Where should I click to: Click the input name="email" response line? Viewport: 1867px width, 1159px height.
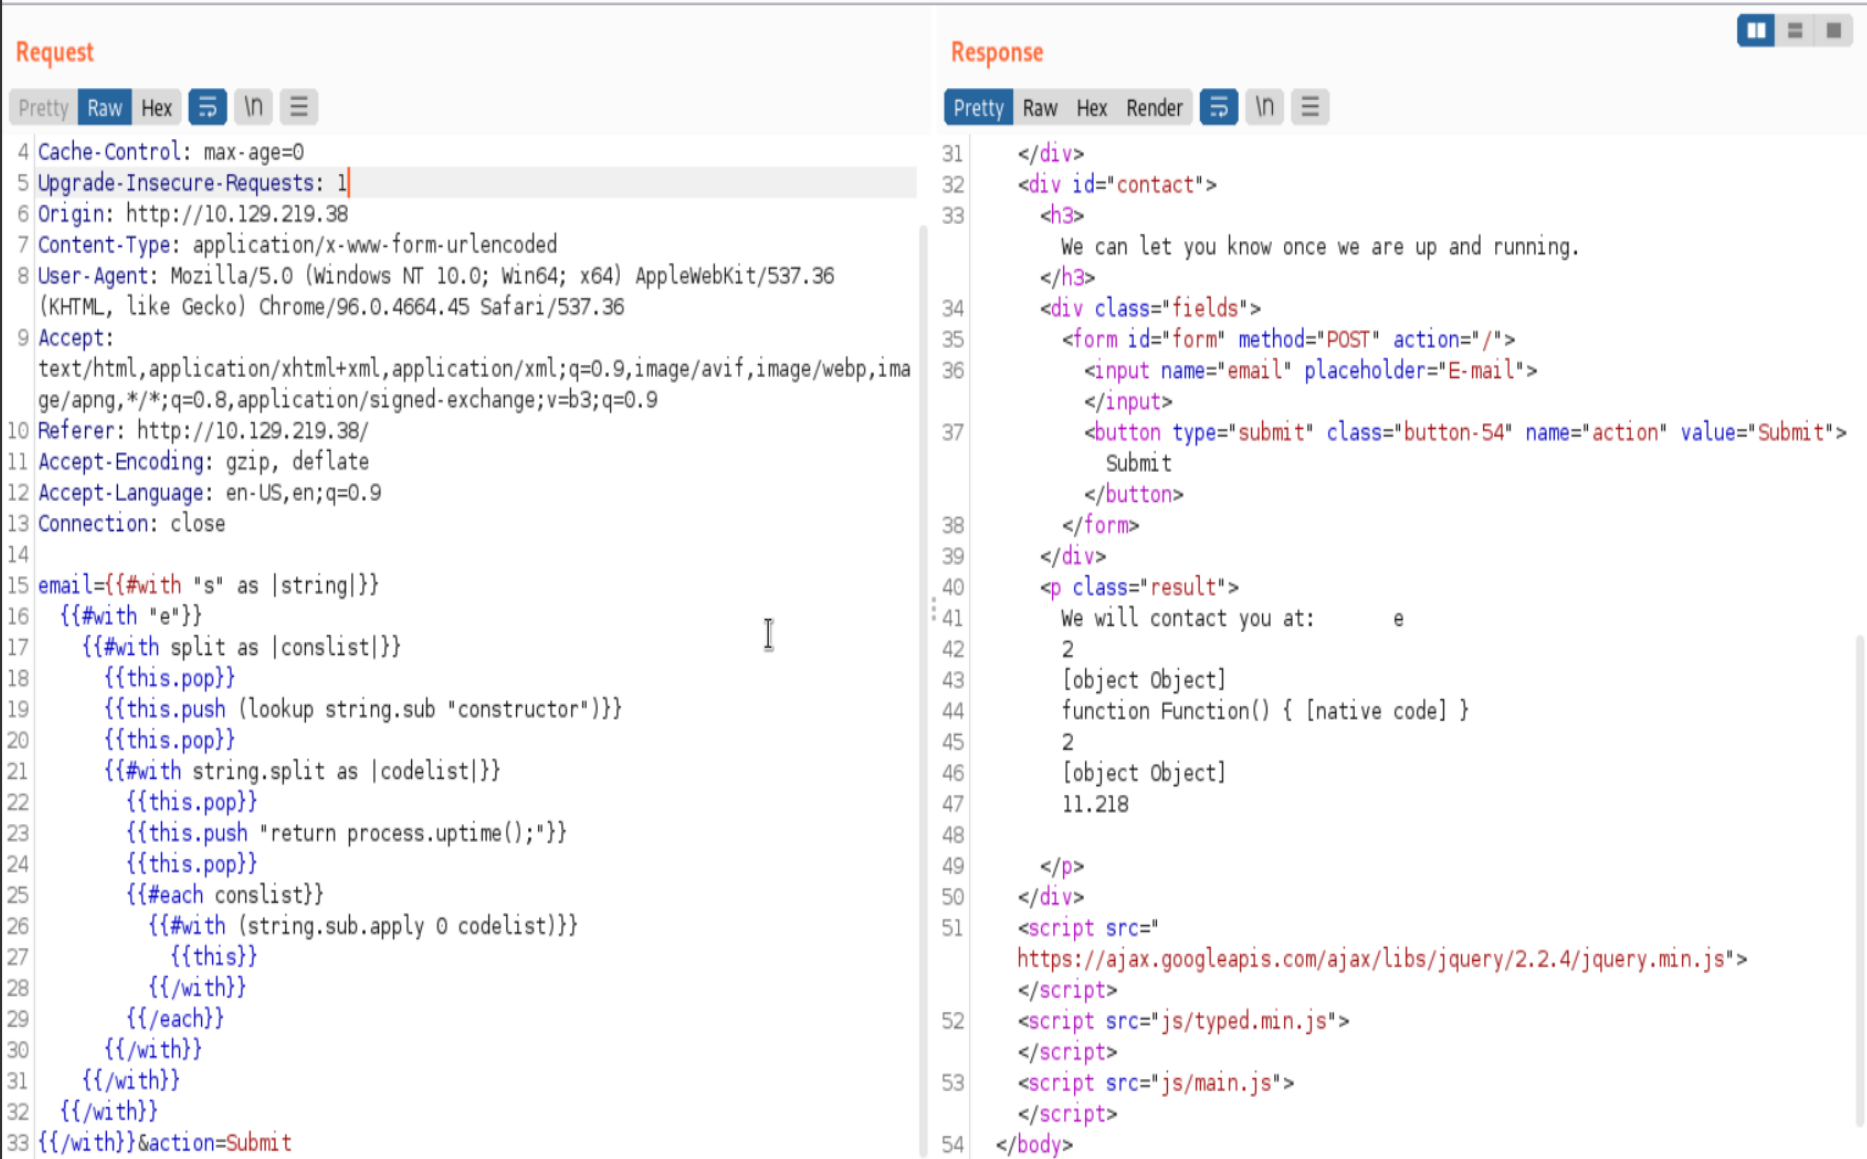pos(1310,370)
